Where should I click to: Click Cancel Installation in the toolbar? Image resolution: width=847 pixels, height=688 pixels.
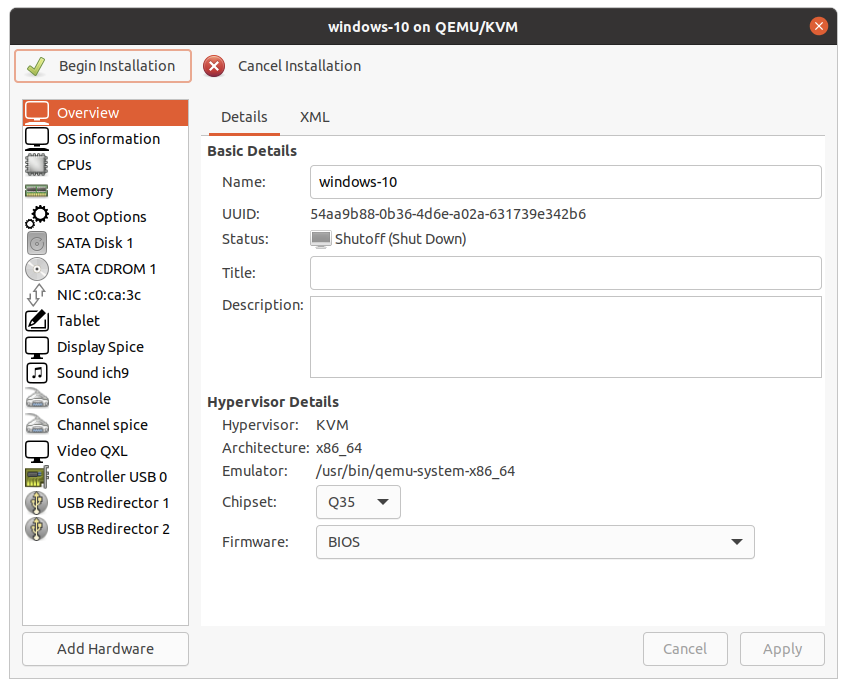[x=283, y=66]
